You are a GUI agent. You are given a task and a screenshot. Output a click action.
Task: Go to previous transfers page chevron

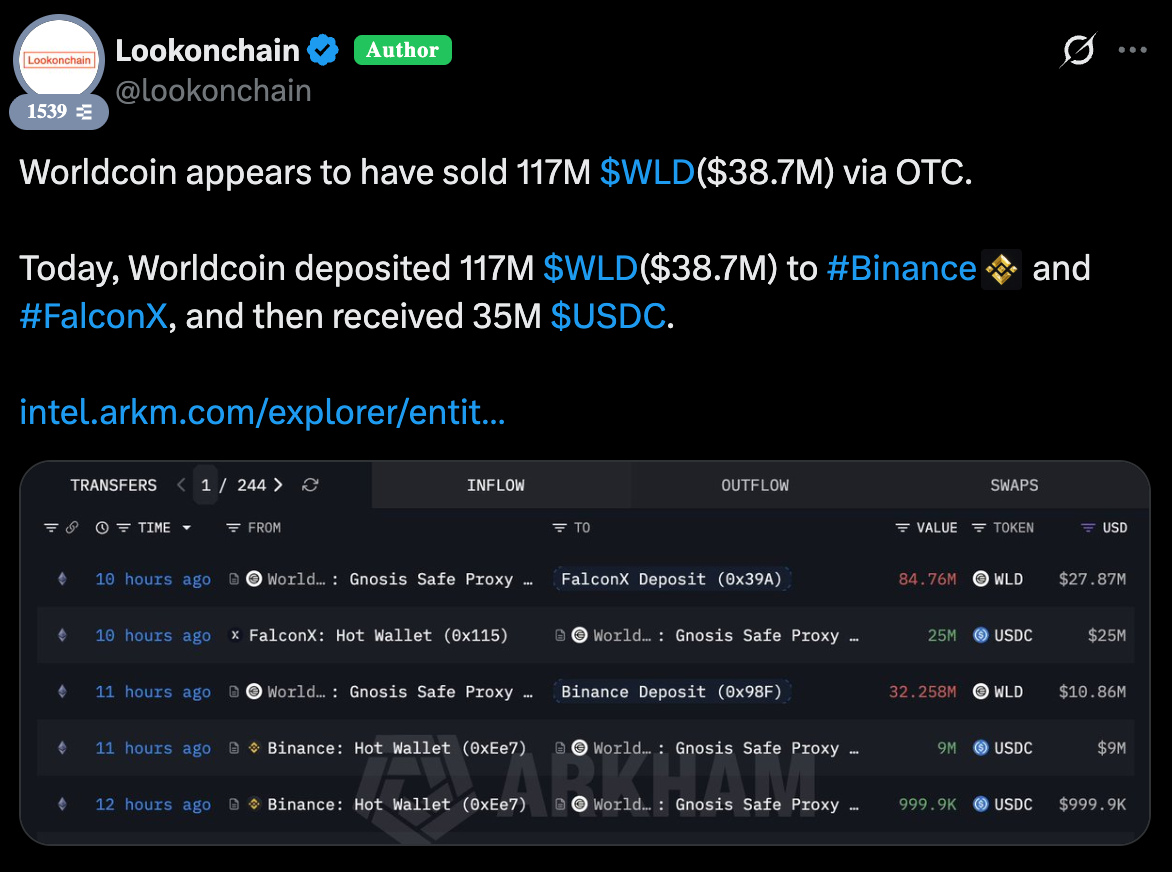pyautogui.click(x=181, y=485)
